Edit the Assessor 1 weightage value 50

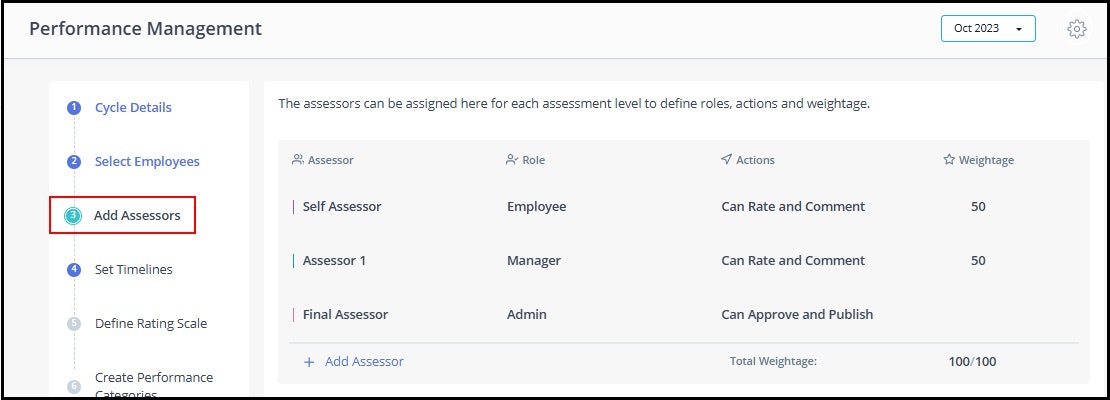(x=978, y=261)
